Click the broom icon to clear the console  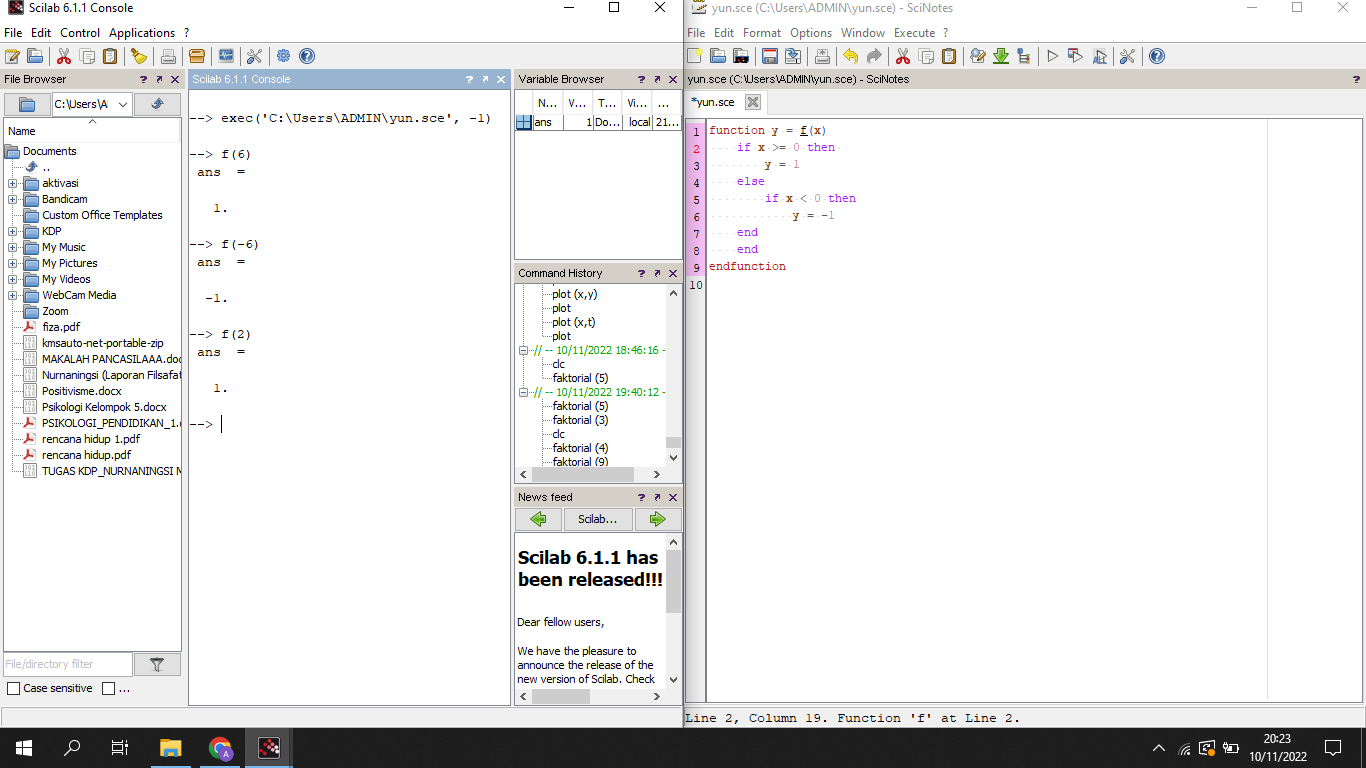(139, 56)
